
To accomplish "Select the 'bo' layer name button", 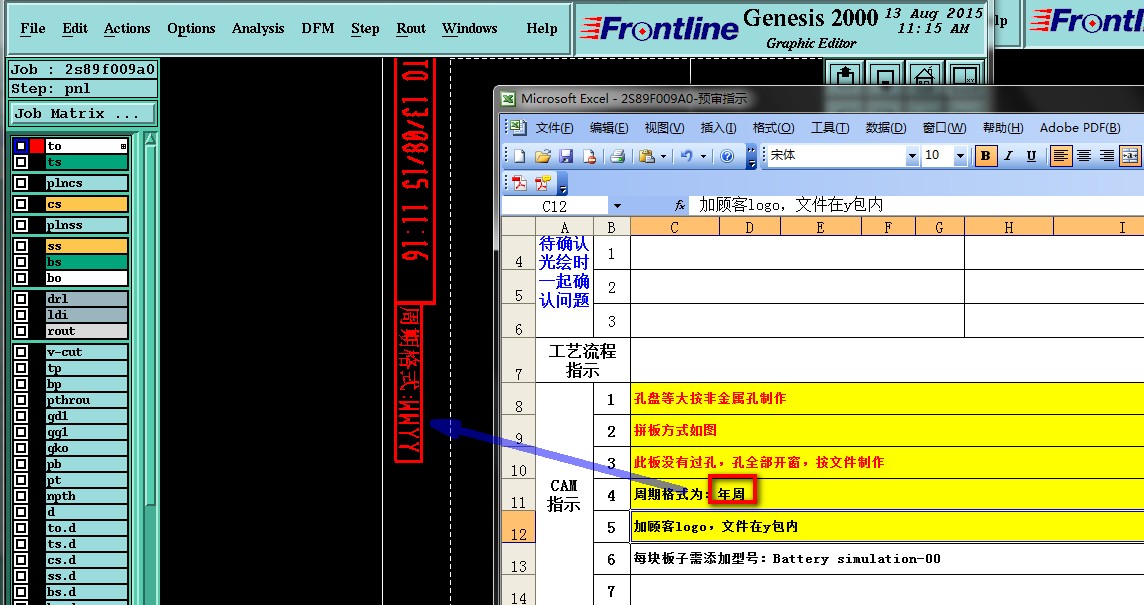I will (86, 278).
